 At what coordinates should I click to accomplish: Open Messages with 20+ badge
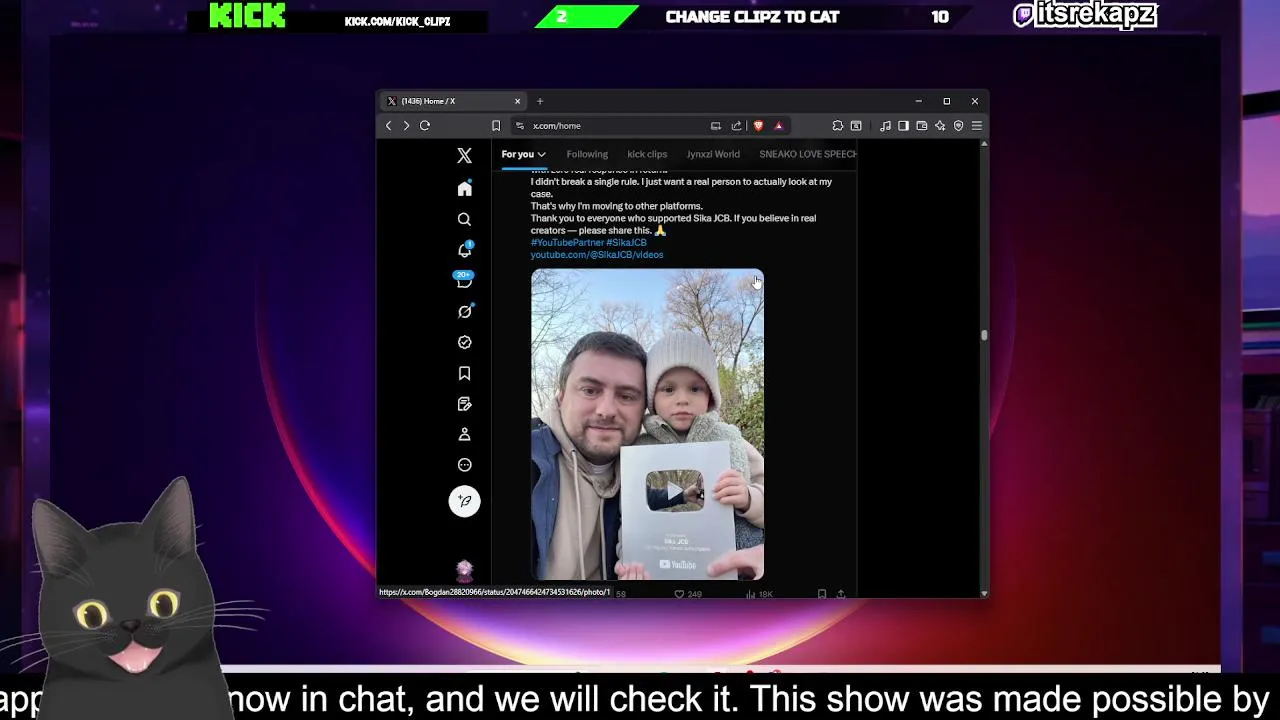tap(464, 280)
